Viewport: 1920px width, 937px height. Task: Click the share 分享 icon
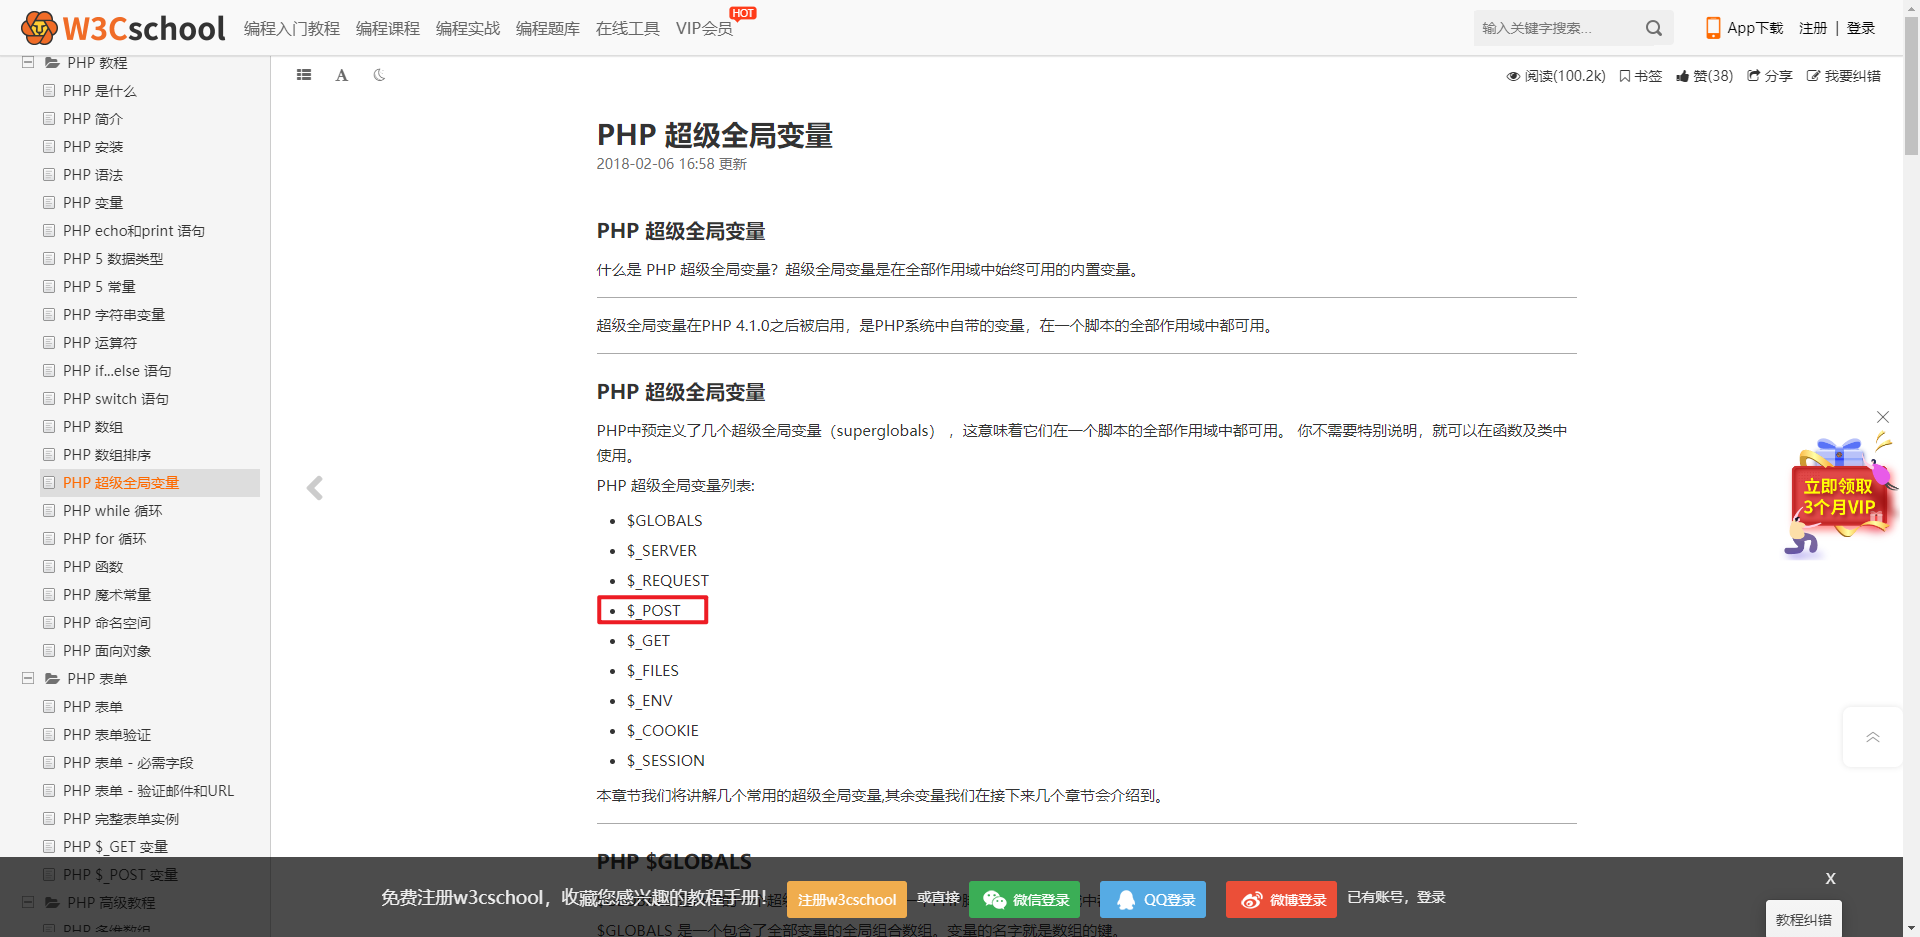1769,76
